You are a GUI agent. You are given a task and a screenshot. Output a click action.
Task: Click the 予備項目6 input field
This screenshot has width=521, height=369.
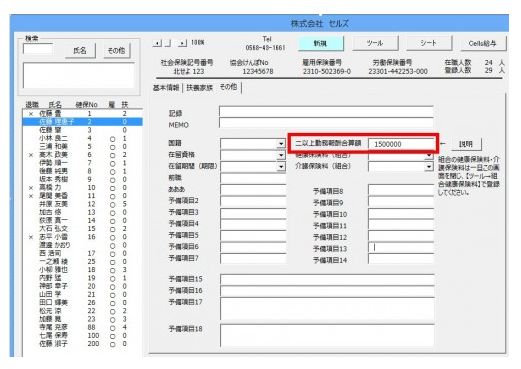point(253,247)
